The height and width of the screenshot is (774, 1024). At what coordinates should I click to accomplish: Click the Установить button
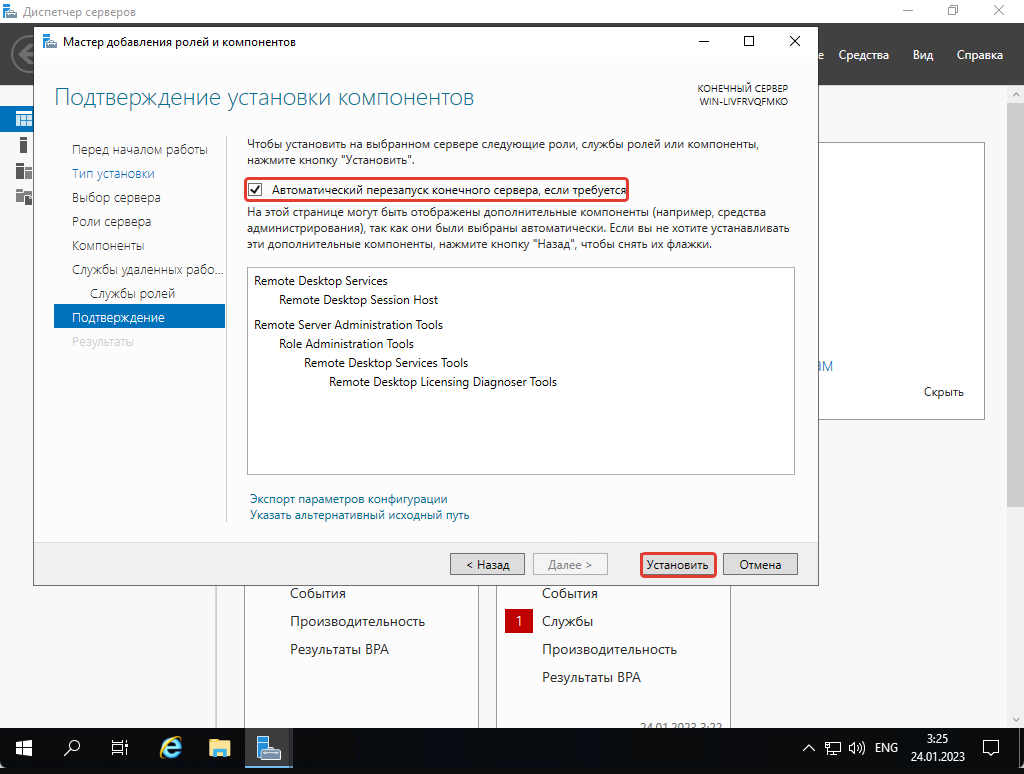click(x=677, y=565)
